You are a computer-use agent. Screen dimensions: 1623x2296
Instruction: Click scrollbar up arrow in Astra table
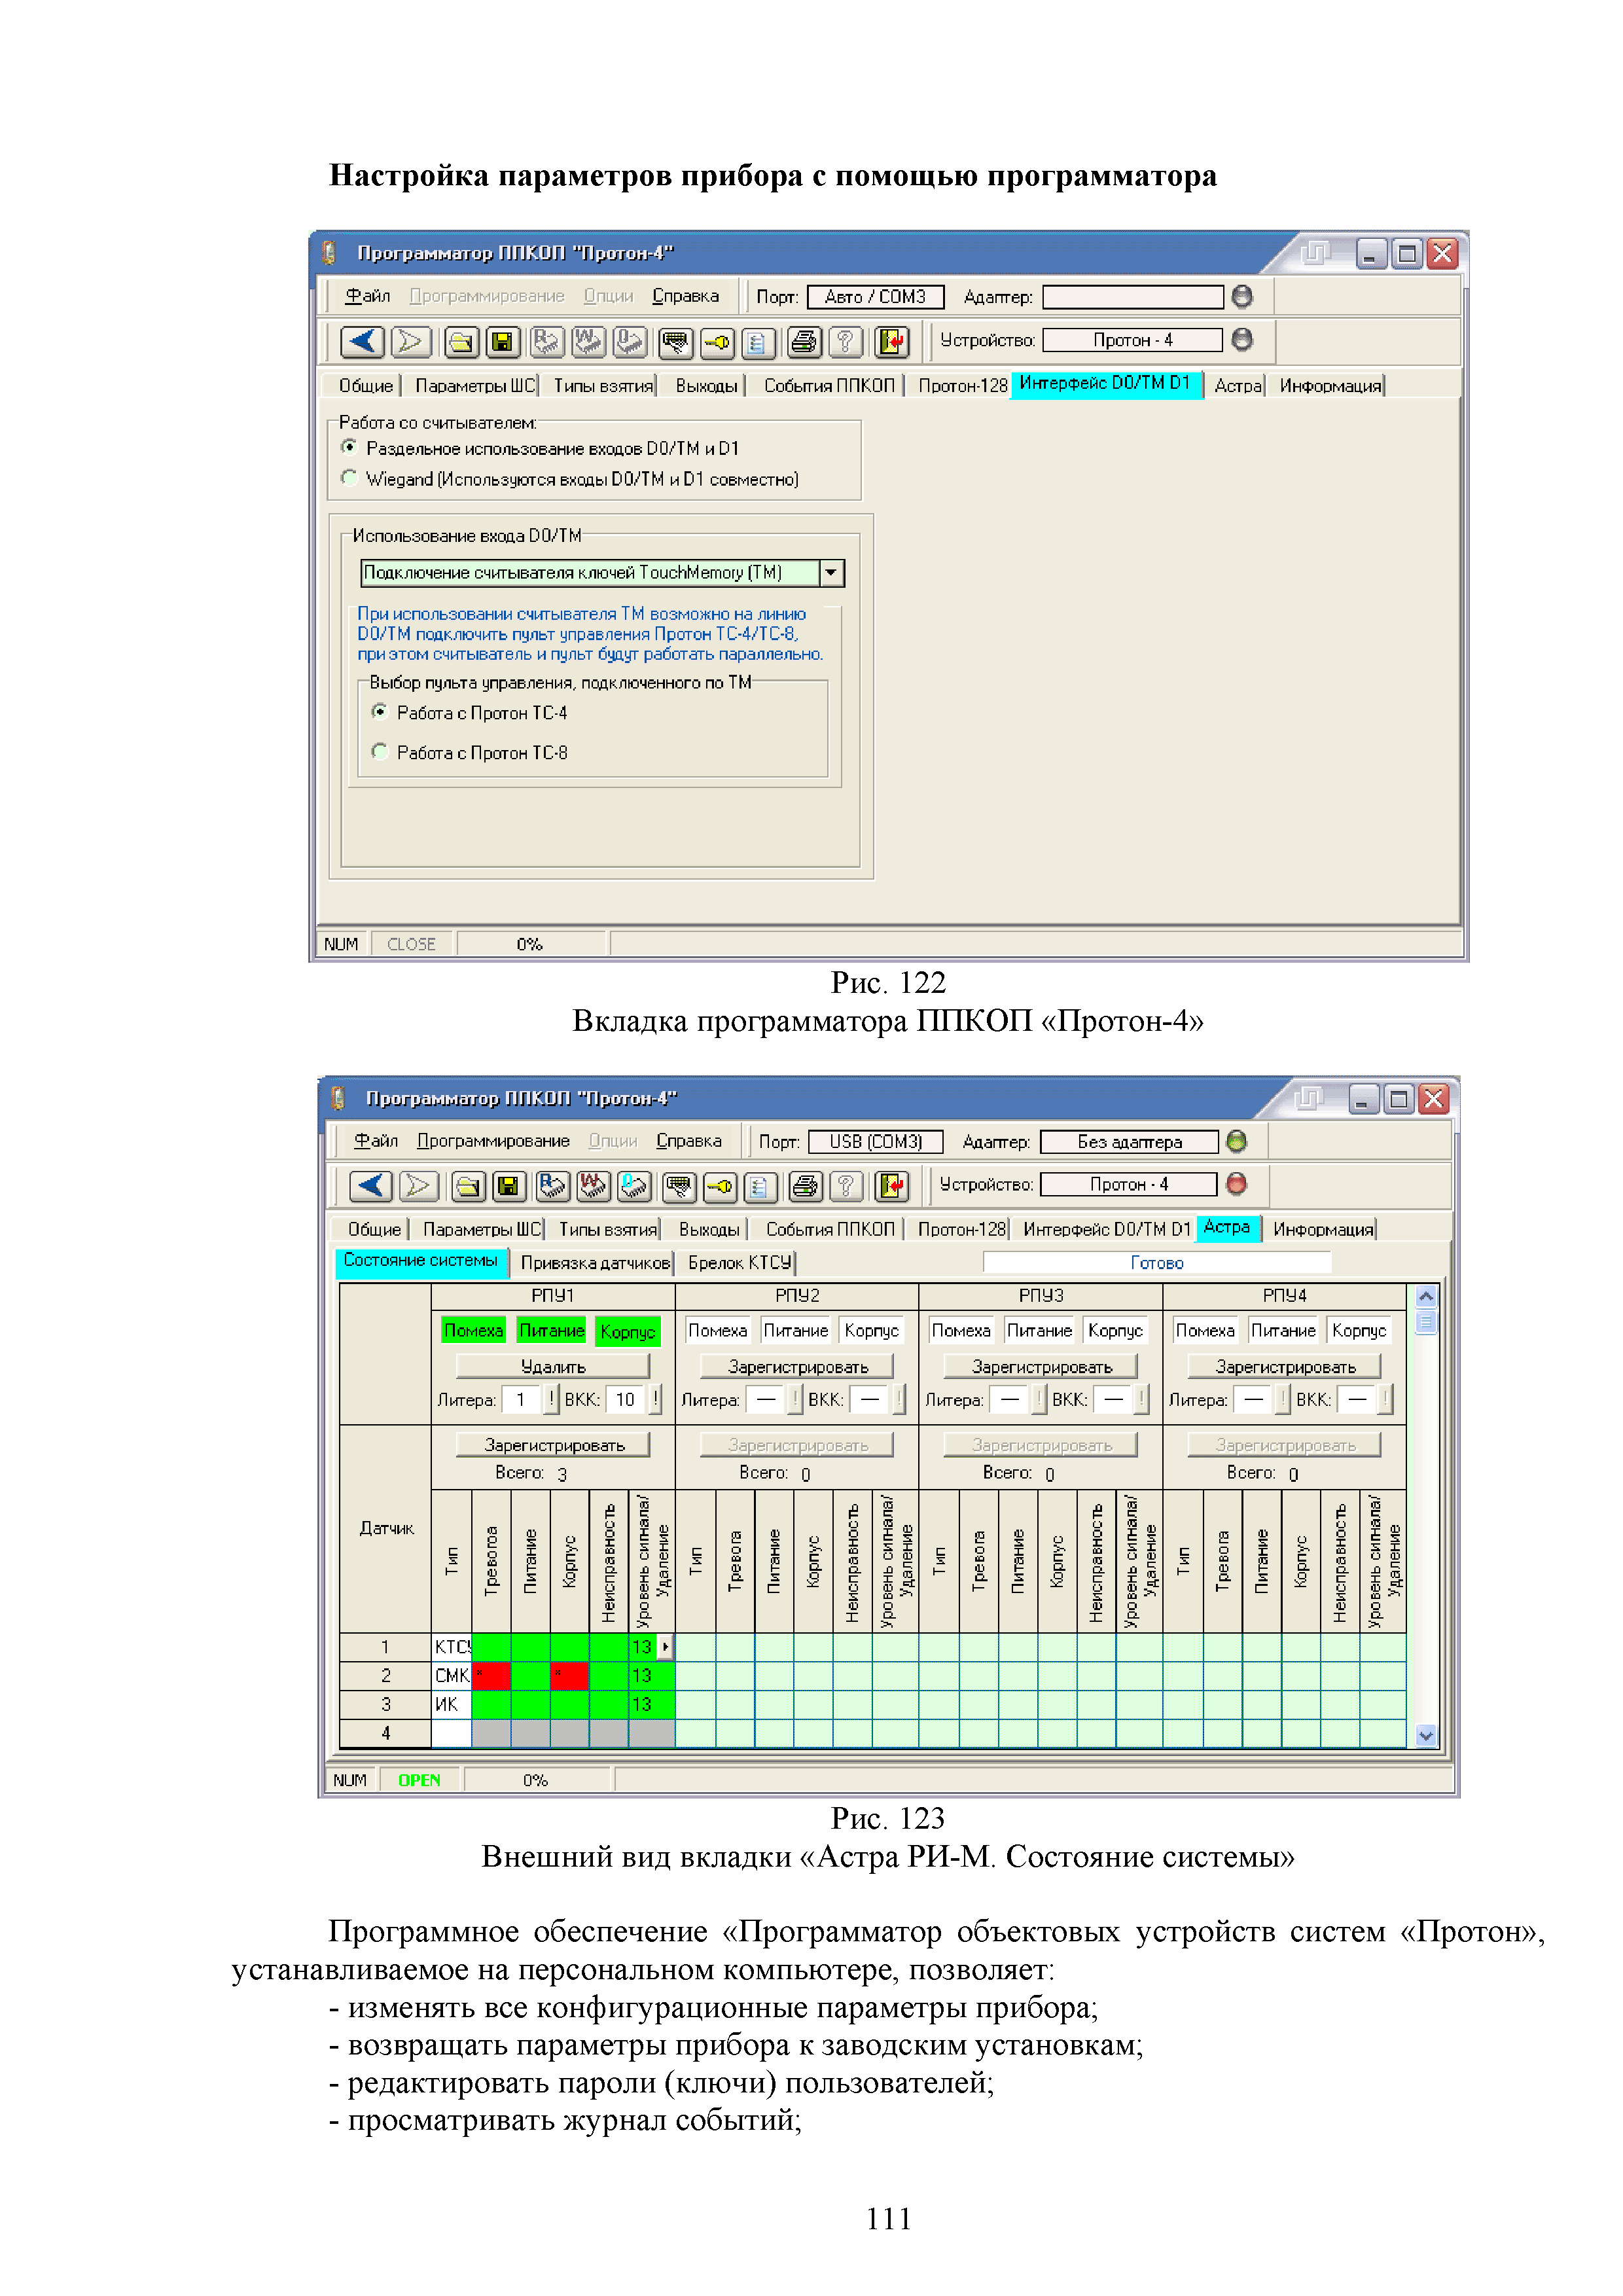[1427, 1297]
